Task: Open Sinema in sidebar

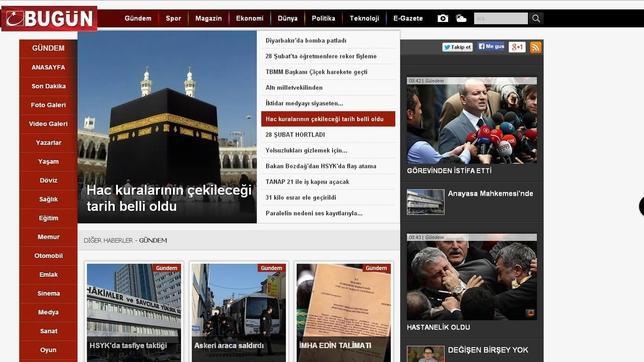Action: pyautogui.click(x=48, y=294)
